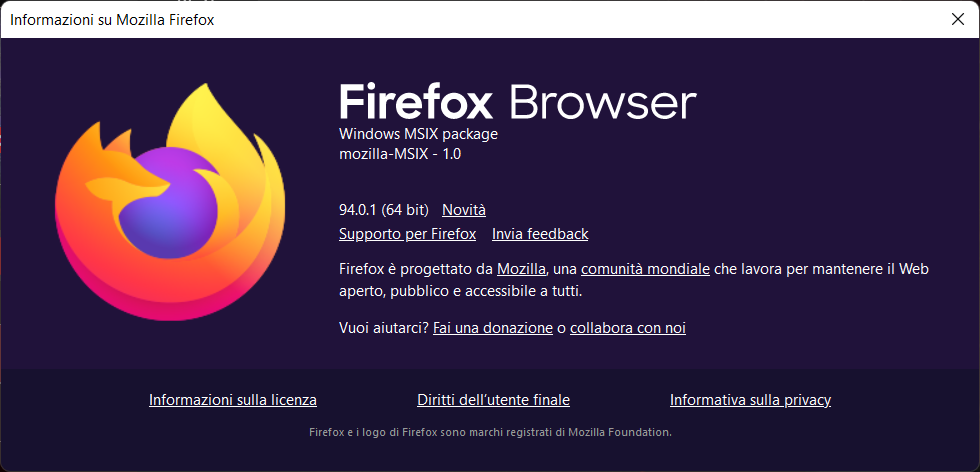980x472 pixels.
Task: Open Informativa sulla privacy link
Action: click(750, 400)
